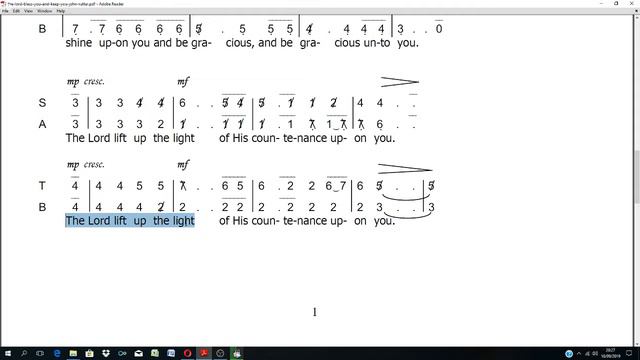Open the Help menu
Screen dimensions: 640x360
pyautogui.click(x=60, y=11)
